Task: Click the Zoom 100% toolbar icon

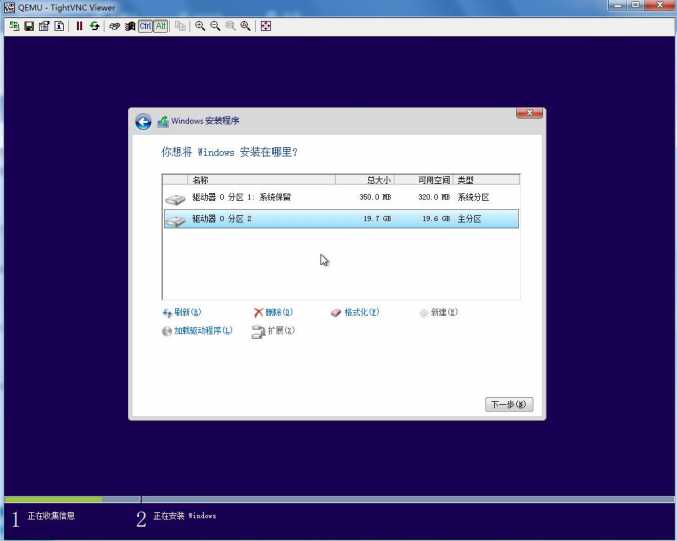Action: (x=230, y=26)
